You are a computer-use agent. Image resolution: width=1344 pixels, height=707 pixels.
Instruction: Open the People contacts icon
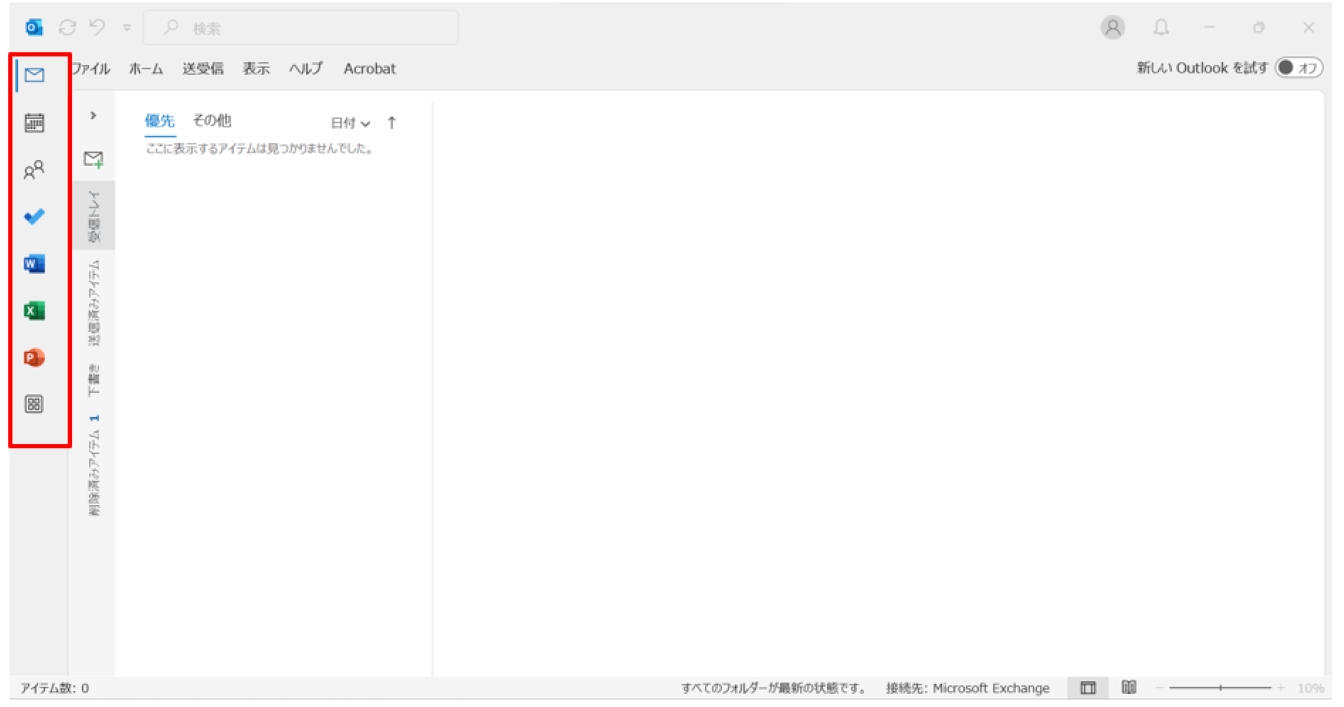pyautogui.click(x=34, y=170)
